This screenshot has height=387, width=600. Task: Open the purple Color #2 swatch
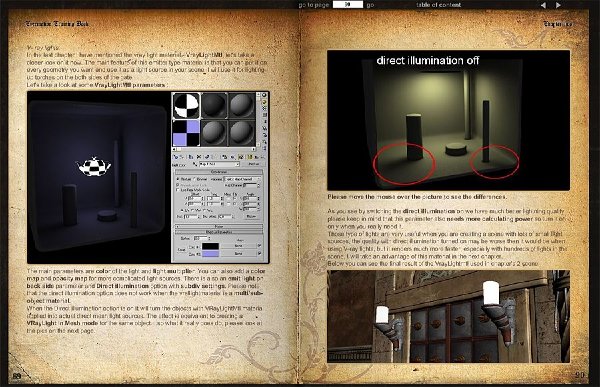point(210,254)
